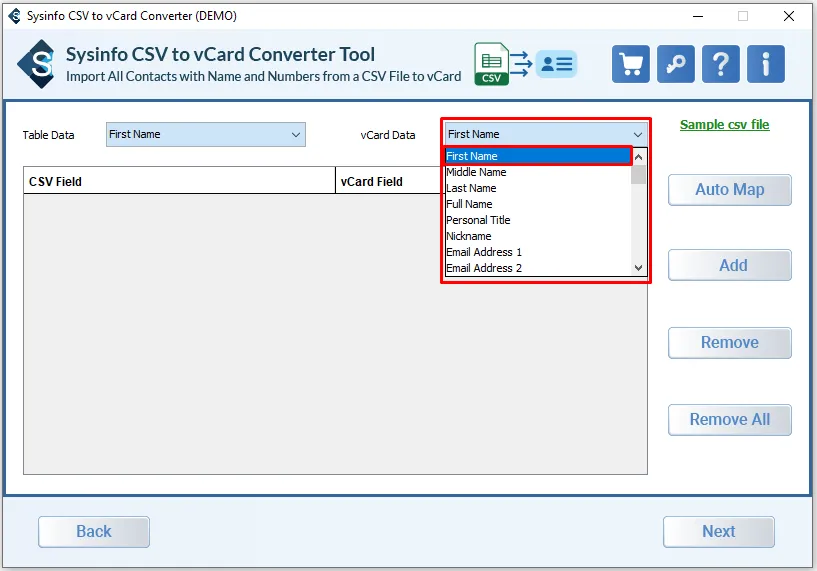Click the Remove button
817x571 pixels.
729,343
